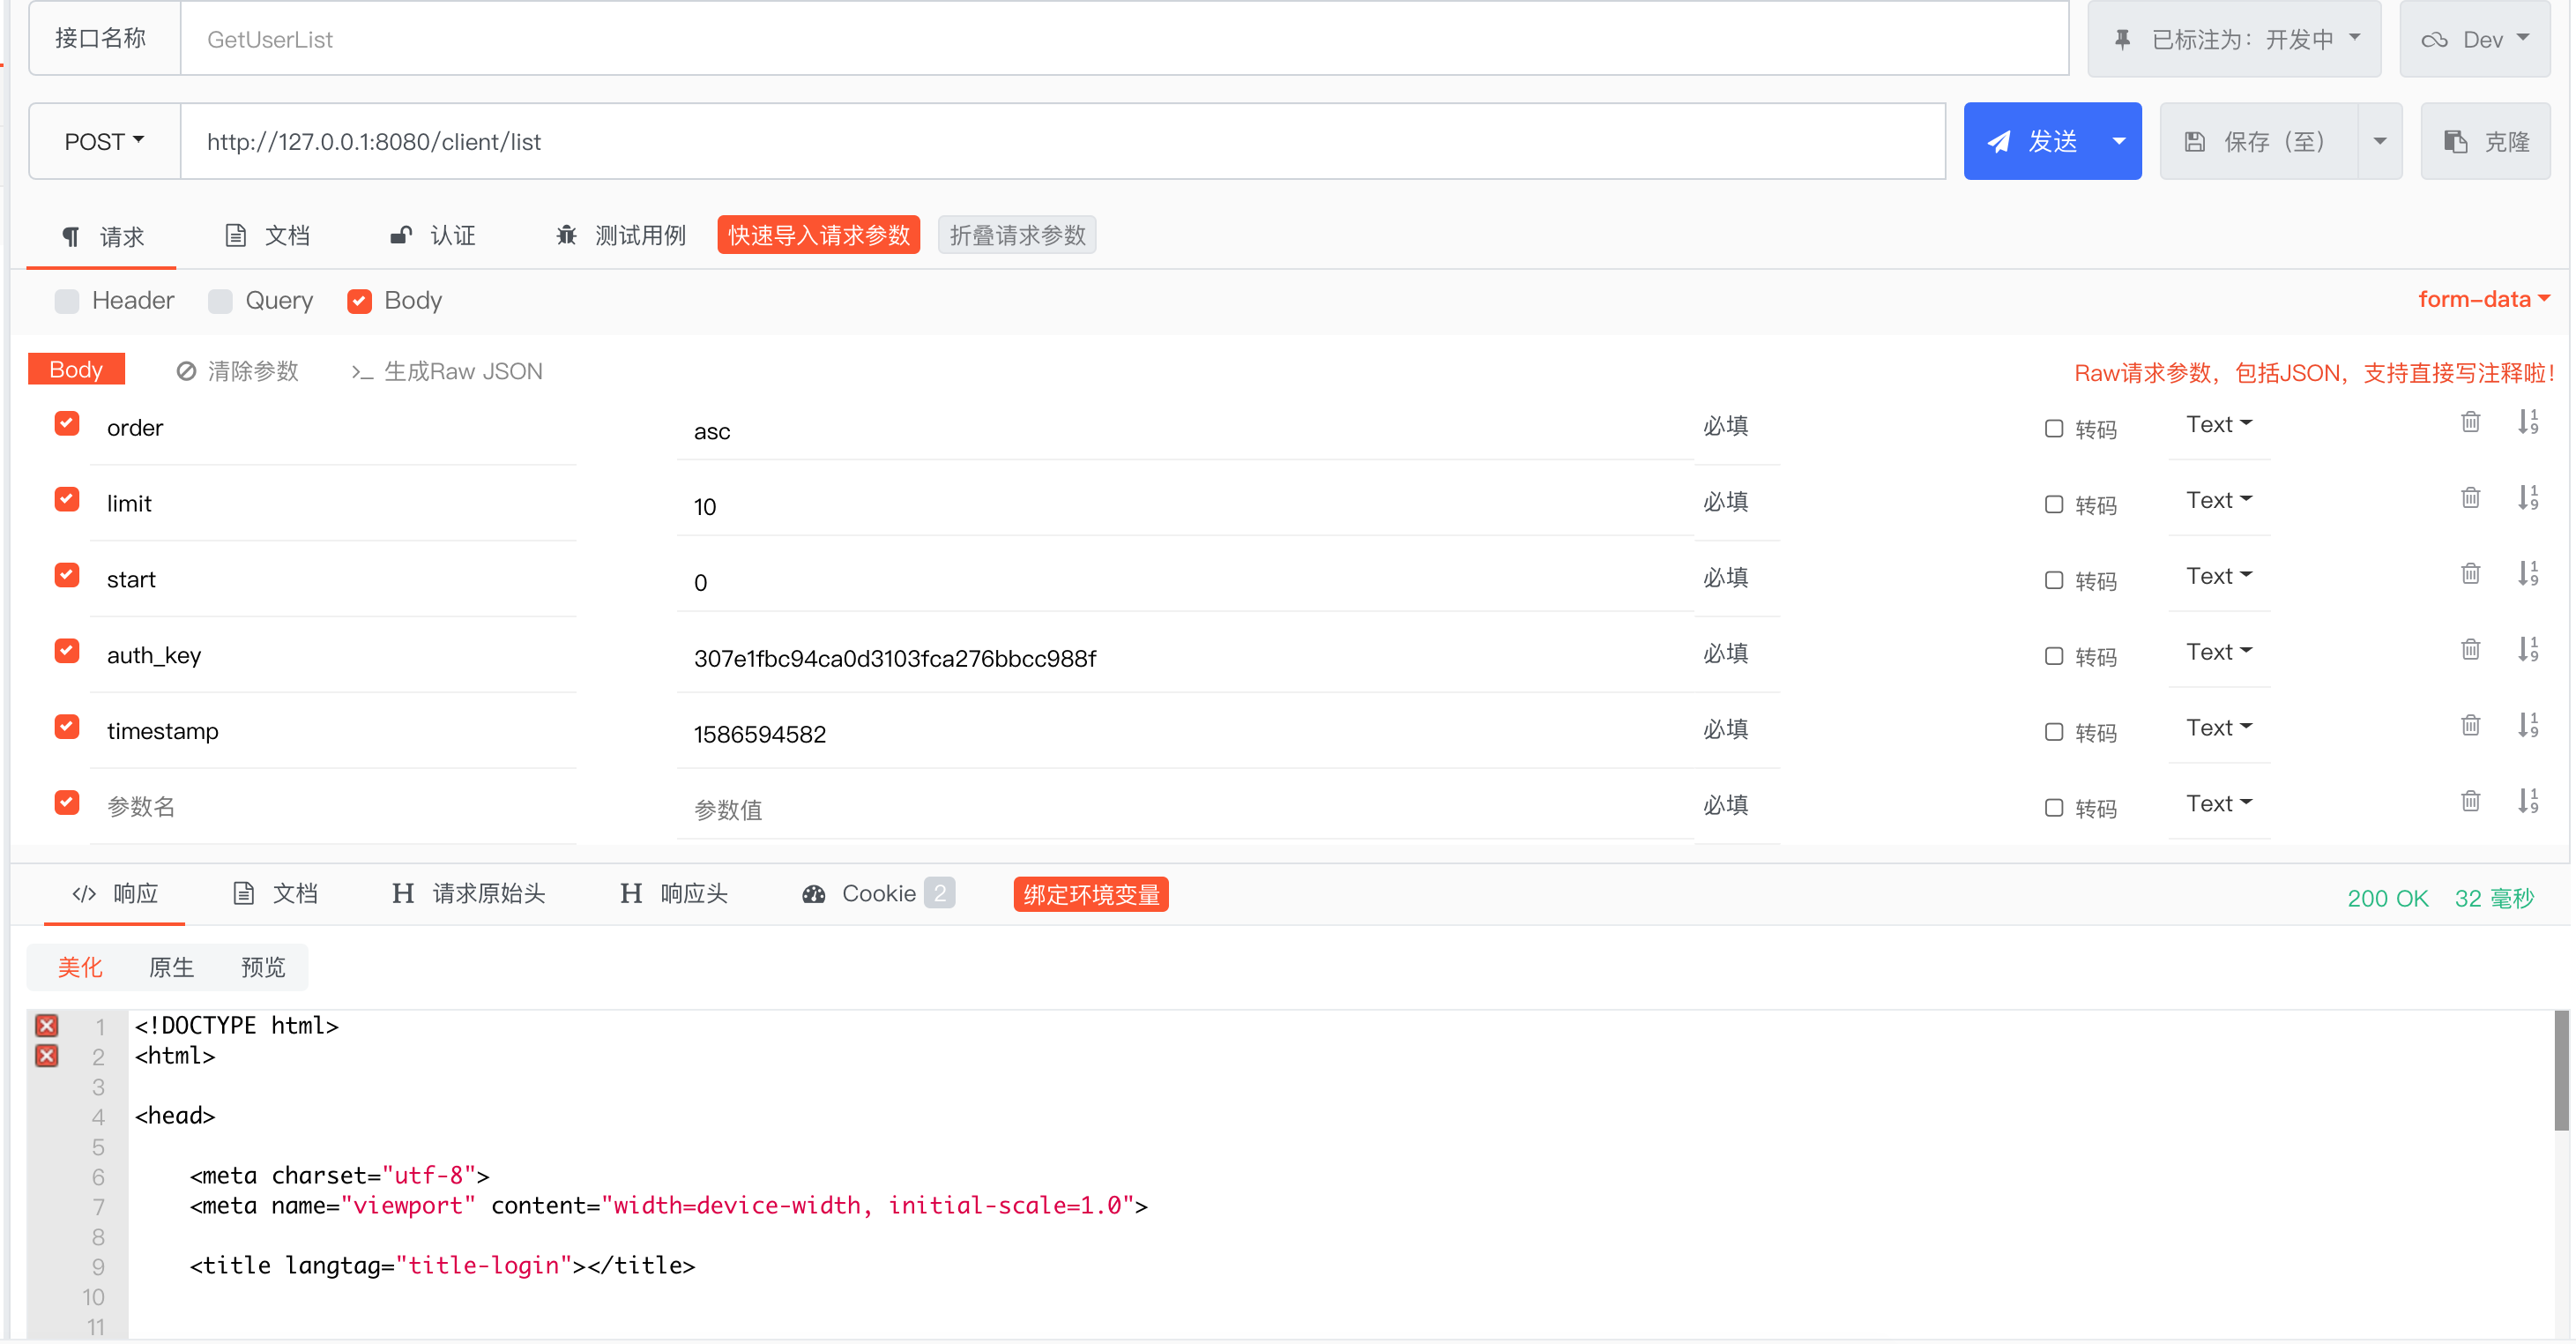Enable the Query checkbox
Viewport: 2576px width, 1344px height.
pos(220,300)
